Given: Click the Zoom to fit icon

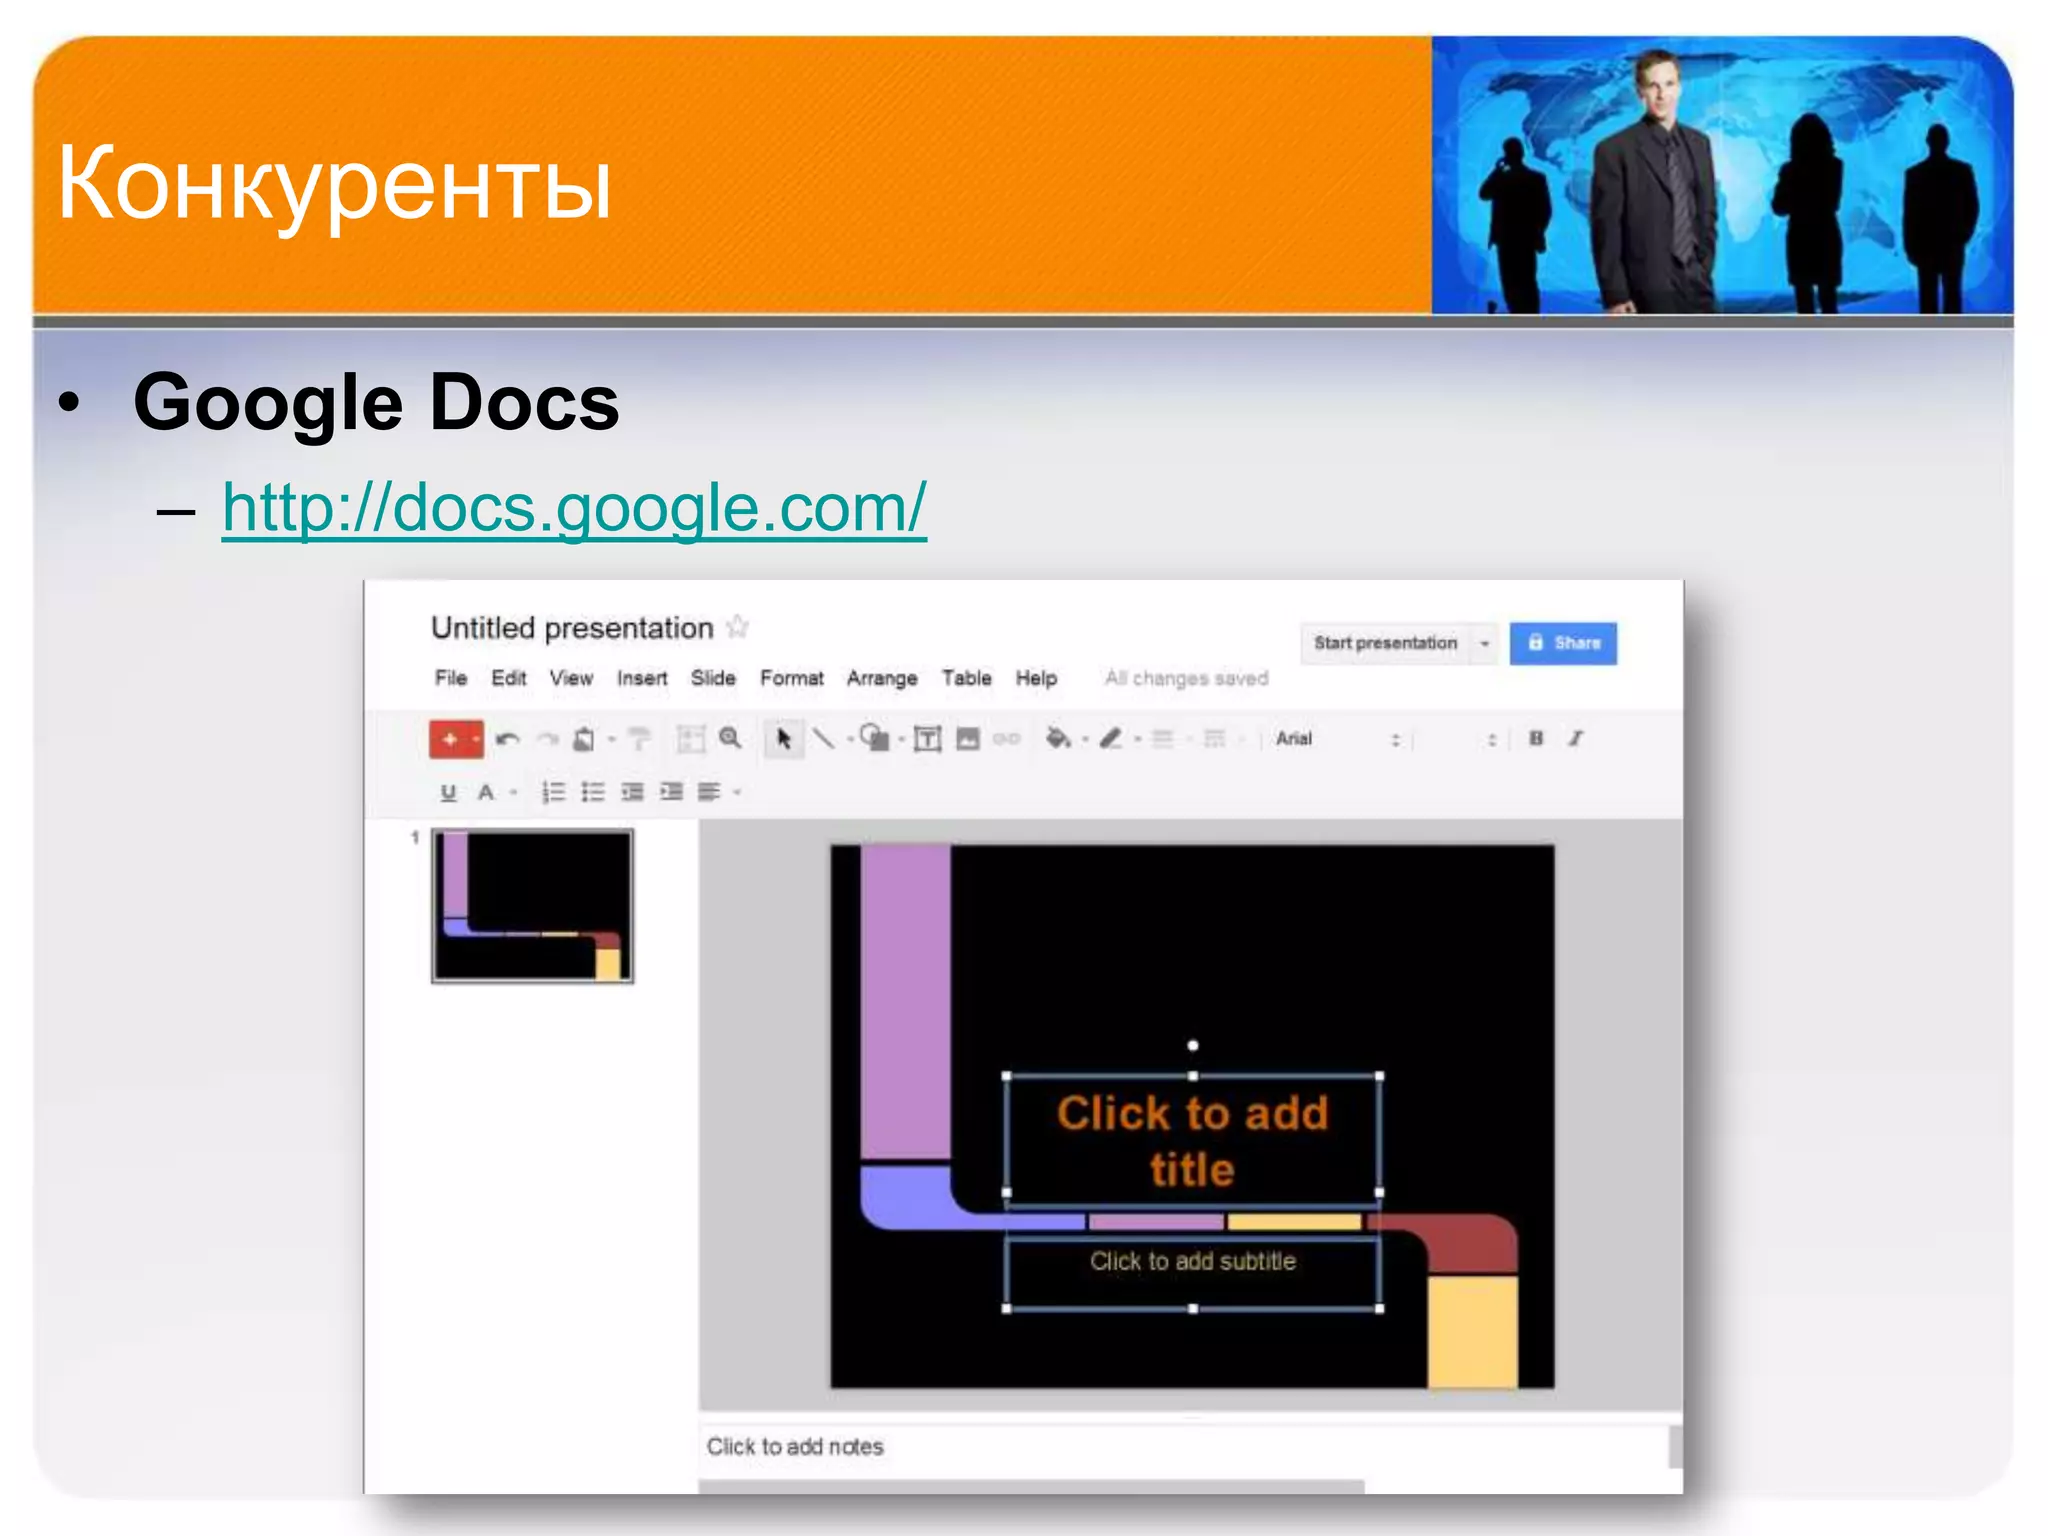Looking at the screenshot, I should (691, 739).
